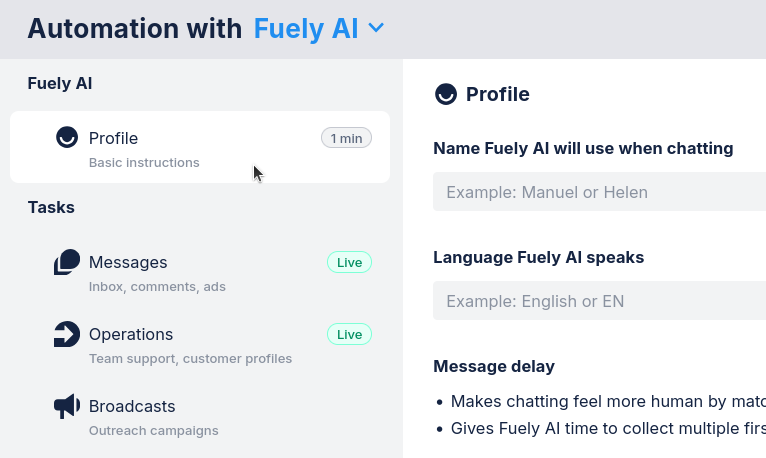Click the Tasks sidebar section label
Viewport: 766px width, 458px height.
[x=51, y=207]
